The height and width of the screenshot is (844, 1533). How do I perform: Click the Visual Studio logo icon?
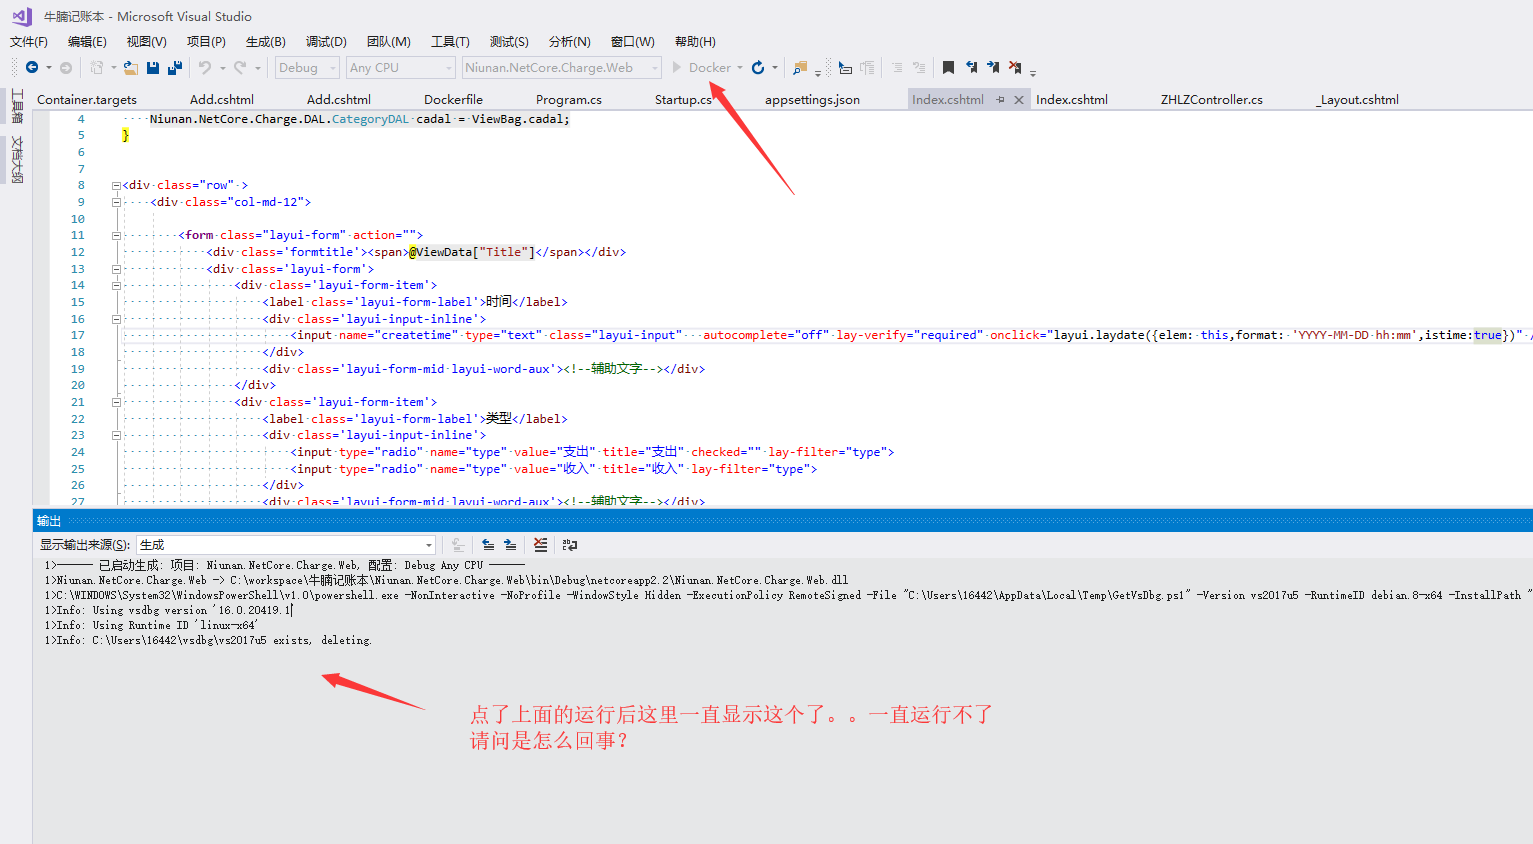22,16
